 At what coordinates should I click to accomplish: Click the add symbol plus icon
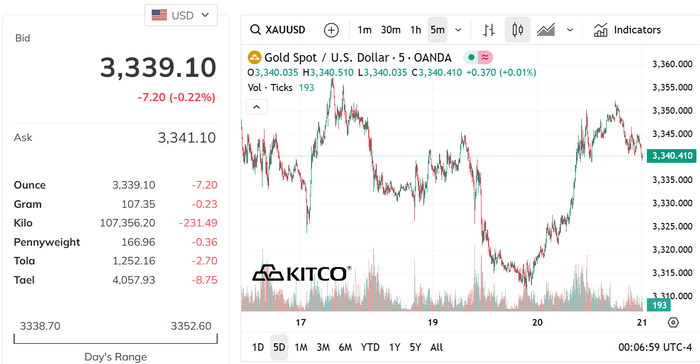331,30
